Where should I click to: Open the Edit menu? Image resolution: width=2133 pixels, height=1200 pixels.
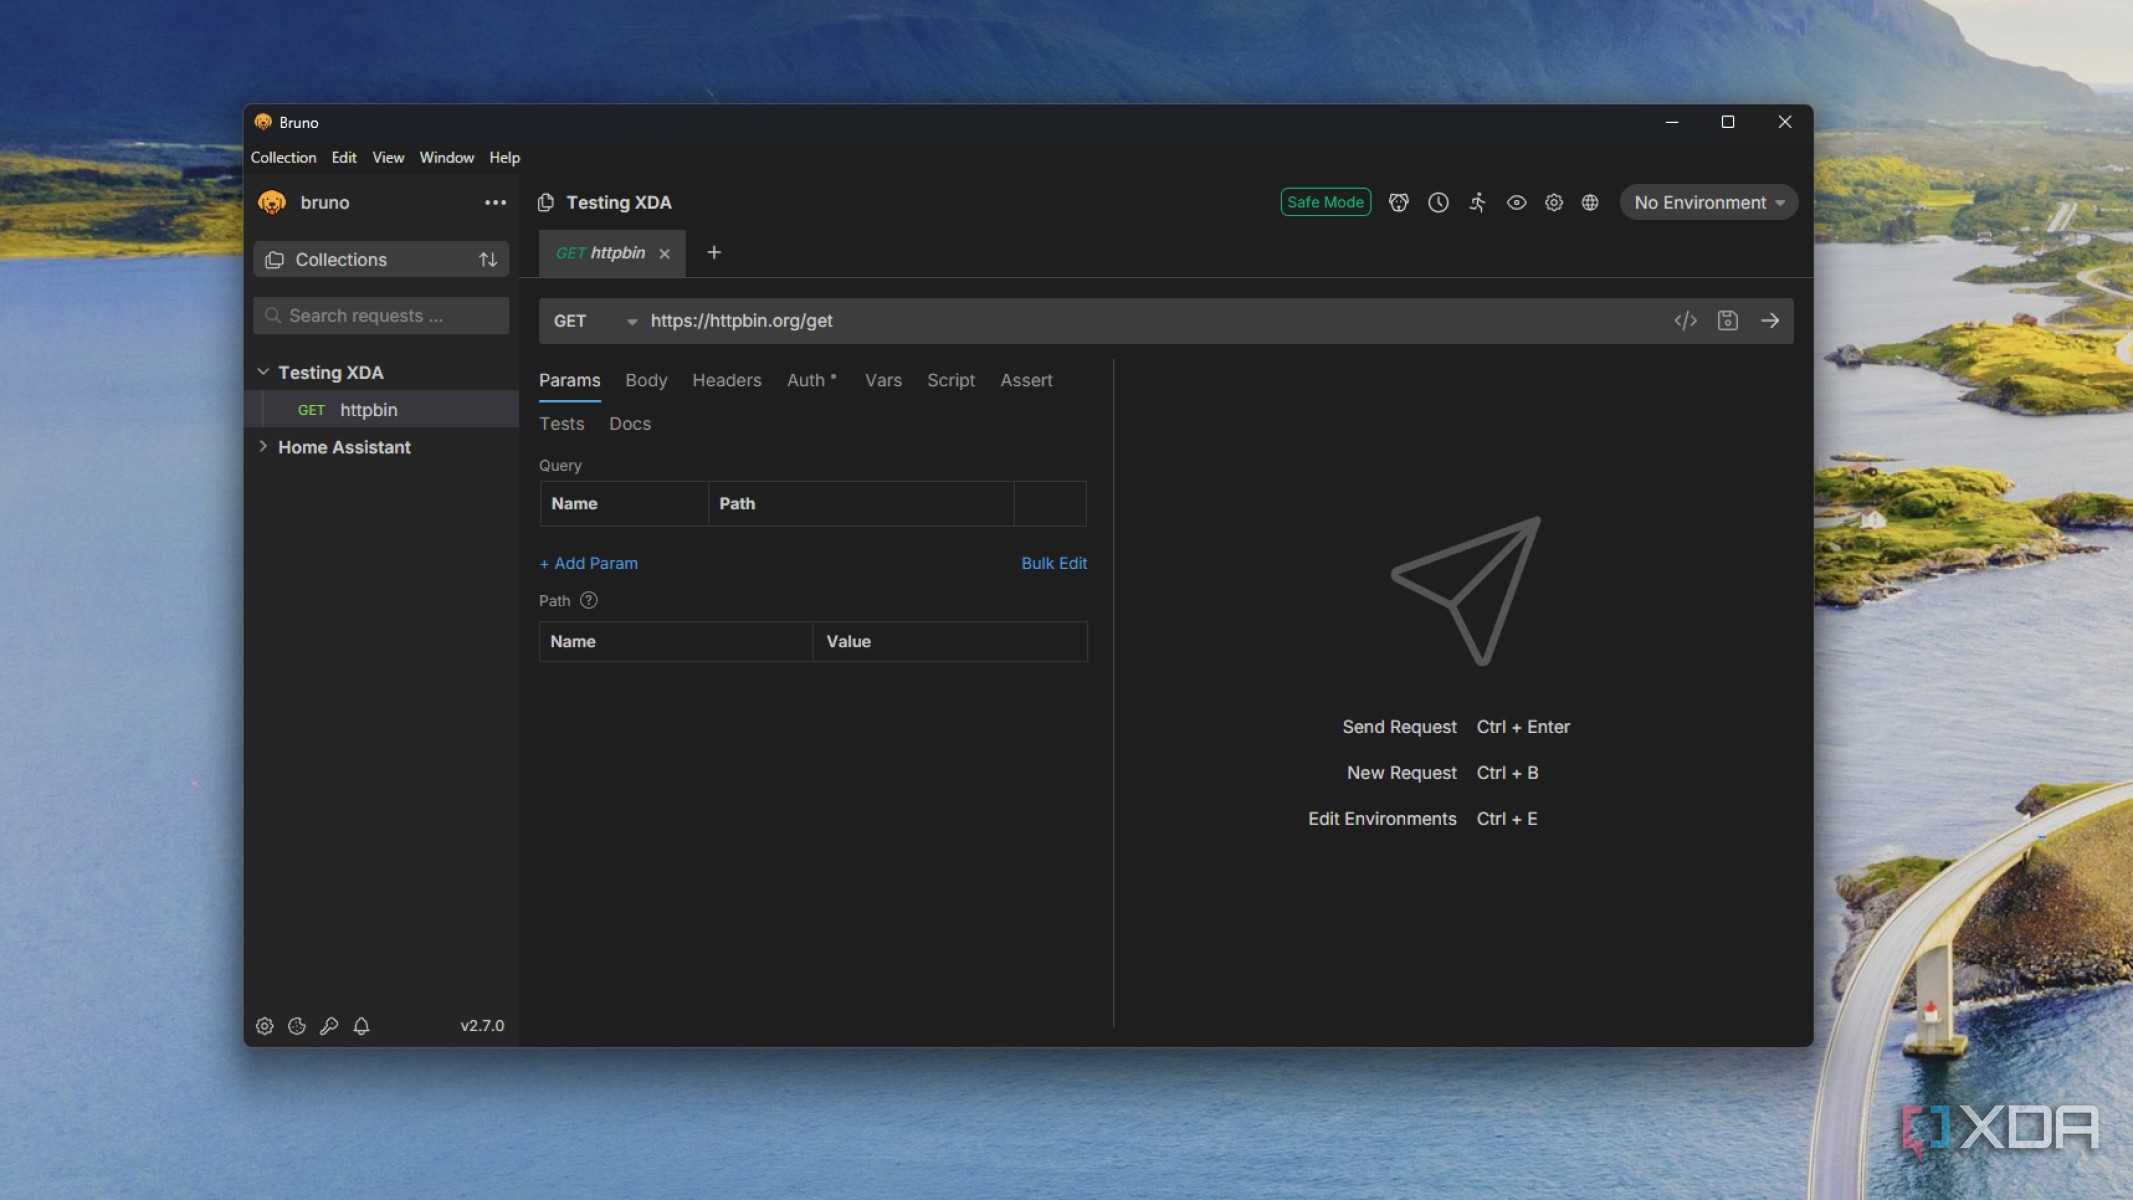[x=344, y=157]
